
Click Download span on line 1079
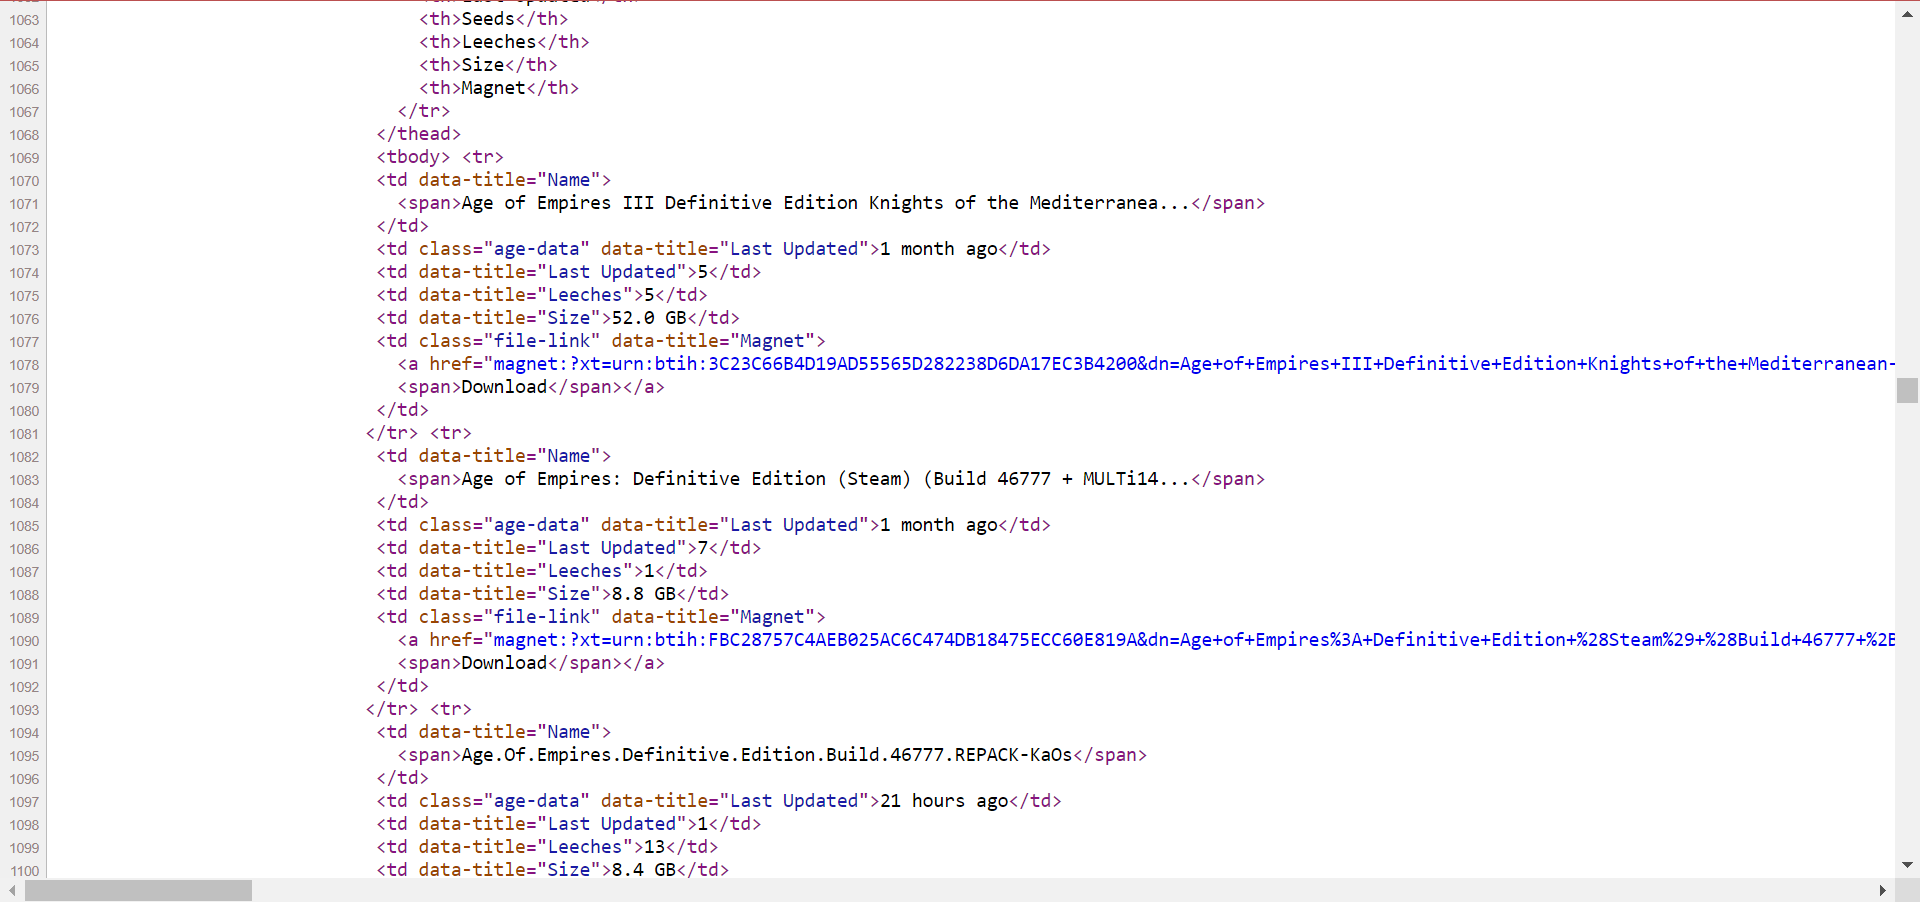(505, 387)
